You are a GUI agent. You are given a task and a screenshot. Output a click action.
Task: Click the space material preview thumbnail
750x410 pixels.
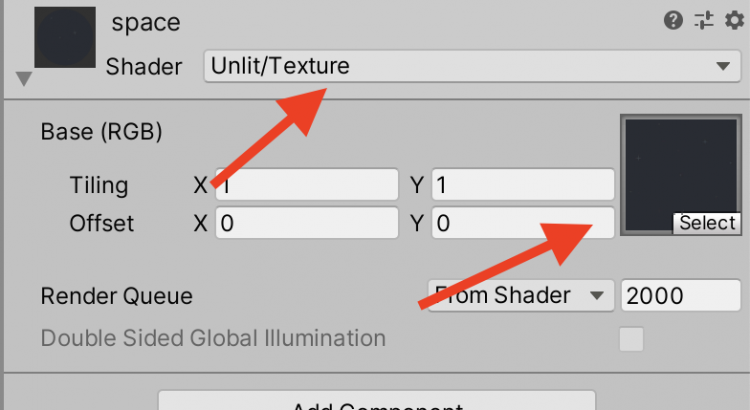(65, 37)
